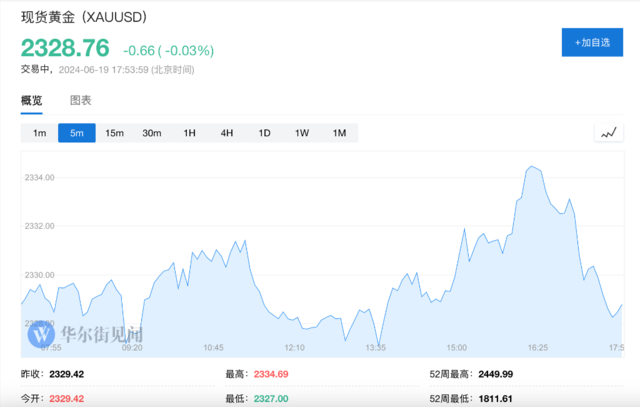This screenshot has width=640, height=407.
Task: Switch to weekly 1W interval
Action: click(x=302, y=133)
